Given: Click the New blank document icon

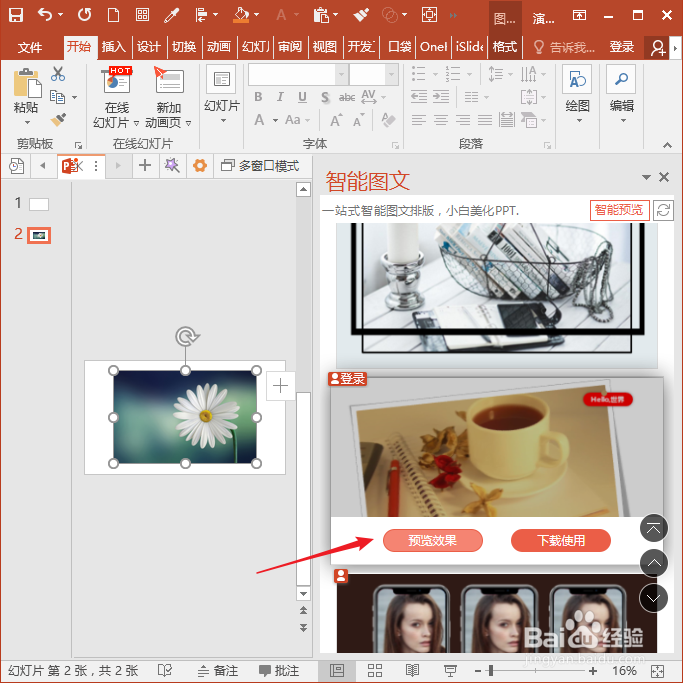Looking at the screenshot, I should click(114, 15).
